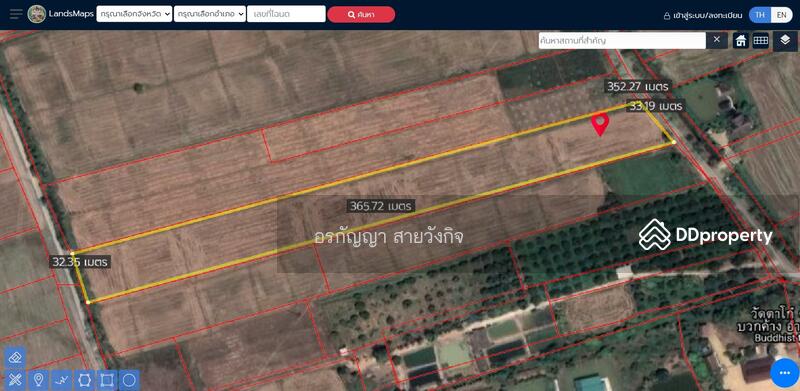Image resolution: width=800 pixels, height=391 pixels.
Task: Activate the ruler and pencil measure tool
Action: 15,380
